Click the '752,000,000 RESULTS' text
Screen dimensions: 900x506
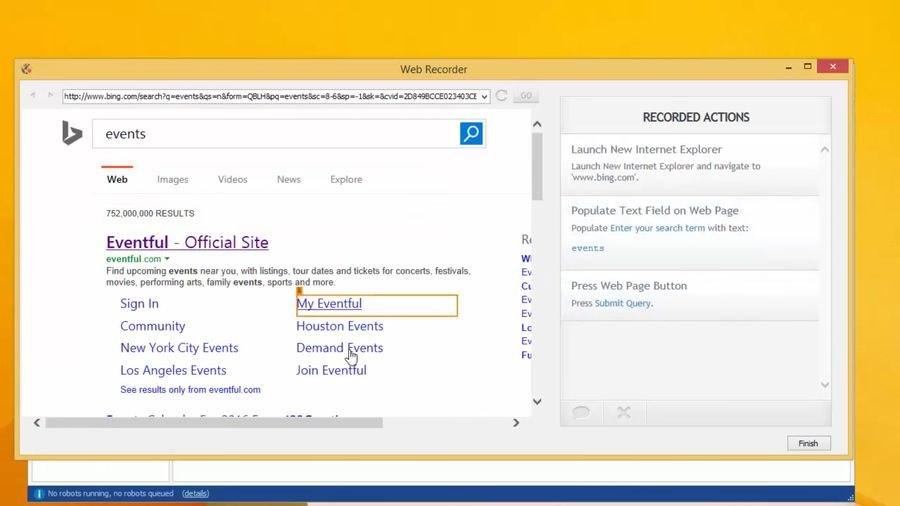(x=150, y=213)
